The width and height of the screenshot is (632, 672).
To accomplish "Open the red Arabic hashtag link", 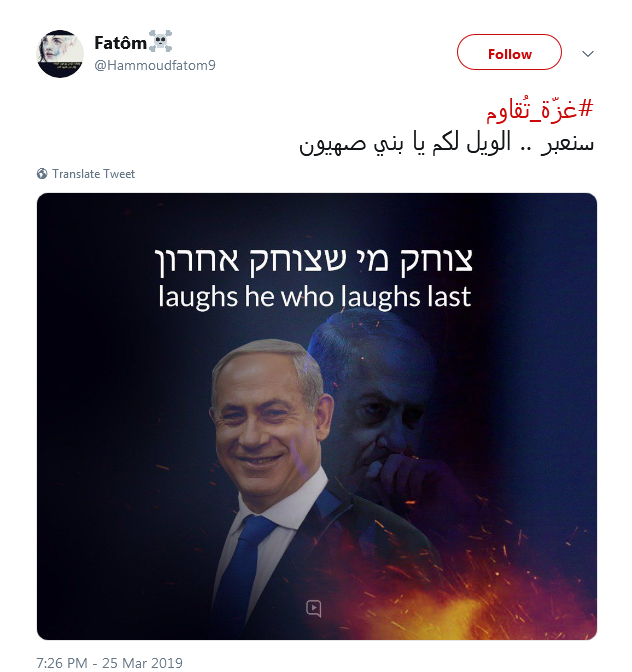I will click(x=539, y=109).
